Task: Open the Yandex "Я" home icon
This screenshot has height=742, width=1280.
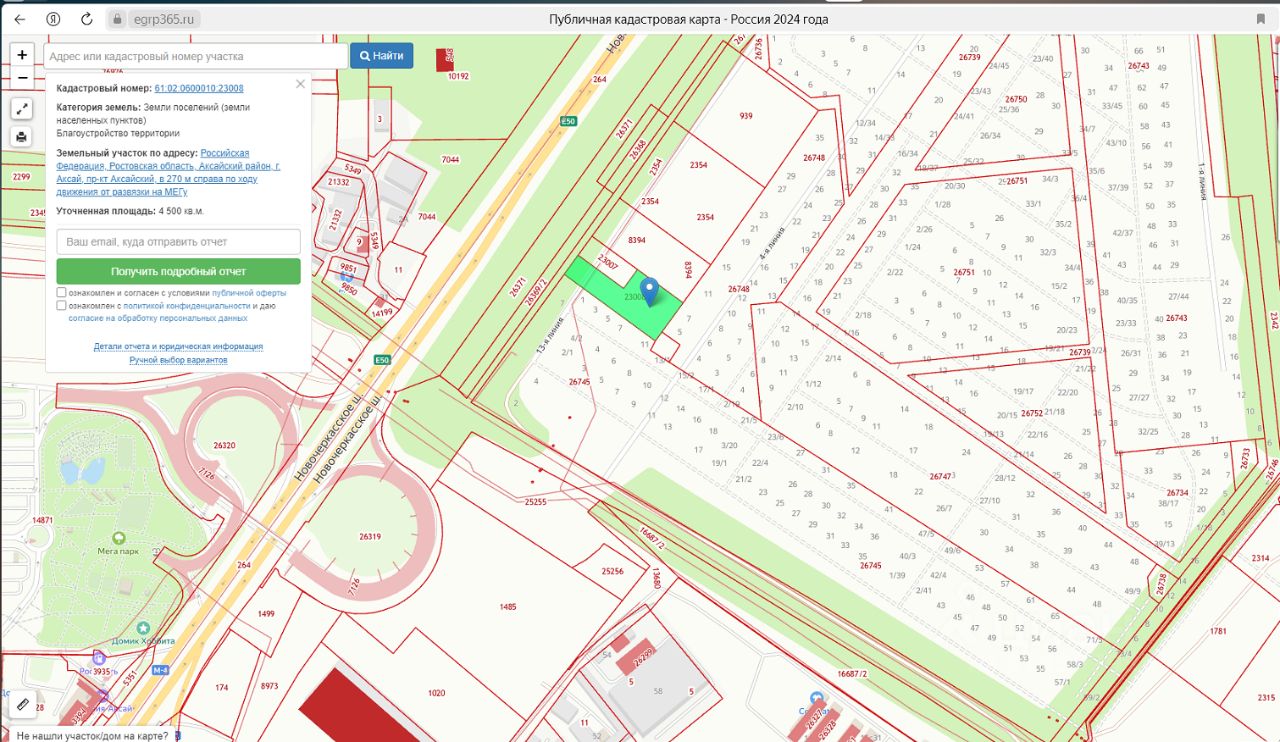Action: pos(53,19)
